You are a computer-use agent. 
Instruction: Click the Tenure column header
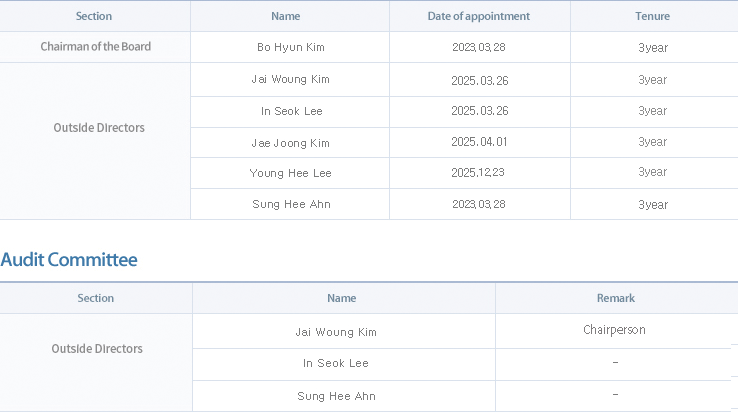[x=652, y=16]
